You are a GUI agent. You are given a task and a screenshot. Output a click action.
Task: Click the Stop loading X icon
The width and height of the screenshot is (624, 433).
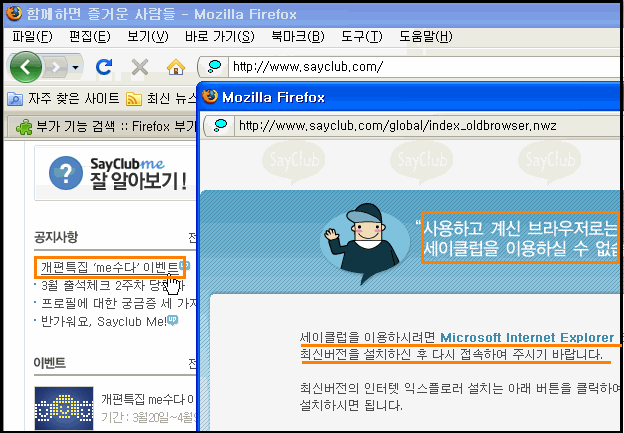140,67
